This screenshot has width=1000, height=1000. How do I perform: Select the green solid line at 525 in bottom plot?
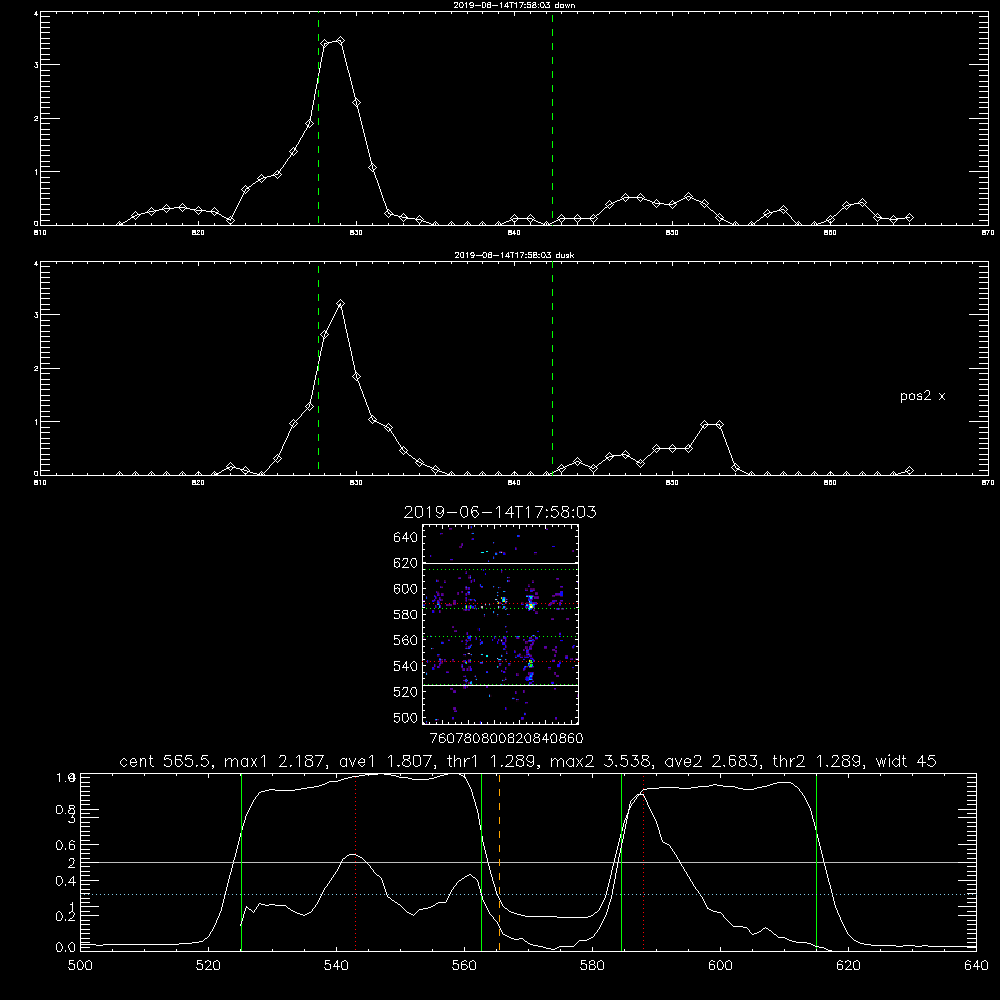tap(241, 861)
